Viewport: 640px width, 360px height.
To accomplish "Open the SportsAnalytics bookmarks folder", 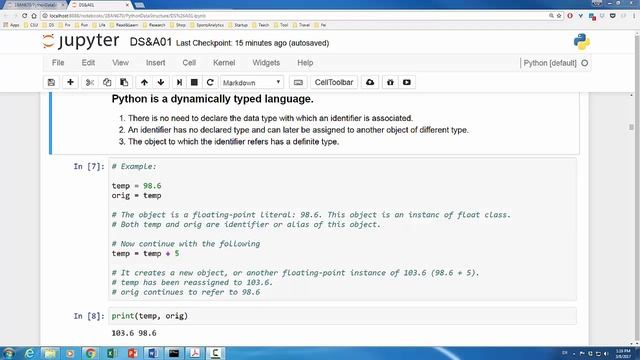I will tap(207, 25).
